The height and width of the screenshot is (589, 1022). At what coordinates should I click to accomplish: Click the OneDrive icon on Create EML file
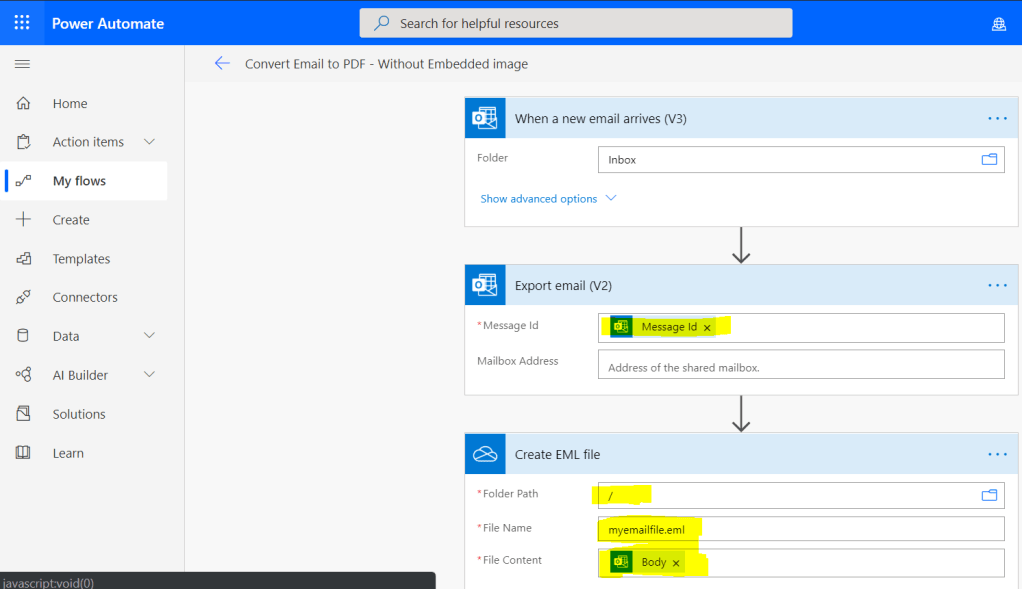(x=485, y=454)
